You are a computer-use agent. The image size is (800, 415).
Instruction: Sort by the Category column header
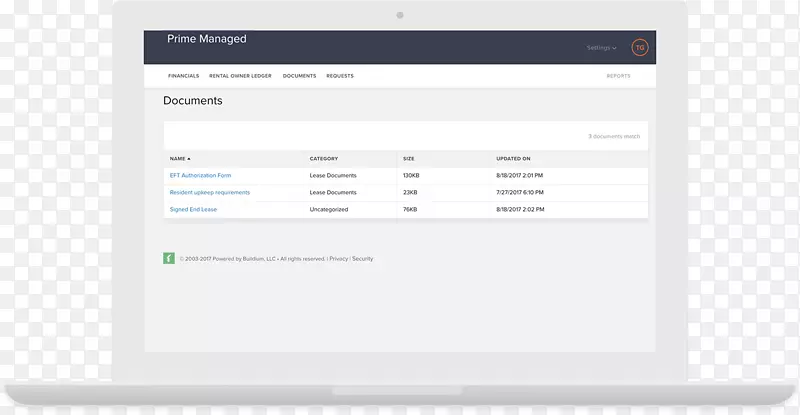point(324,159)
